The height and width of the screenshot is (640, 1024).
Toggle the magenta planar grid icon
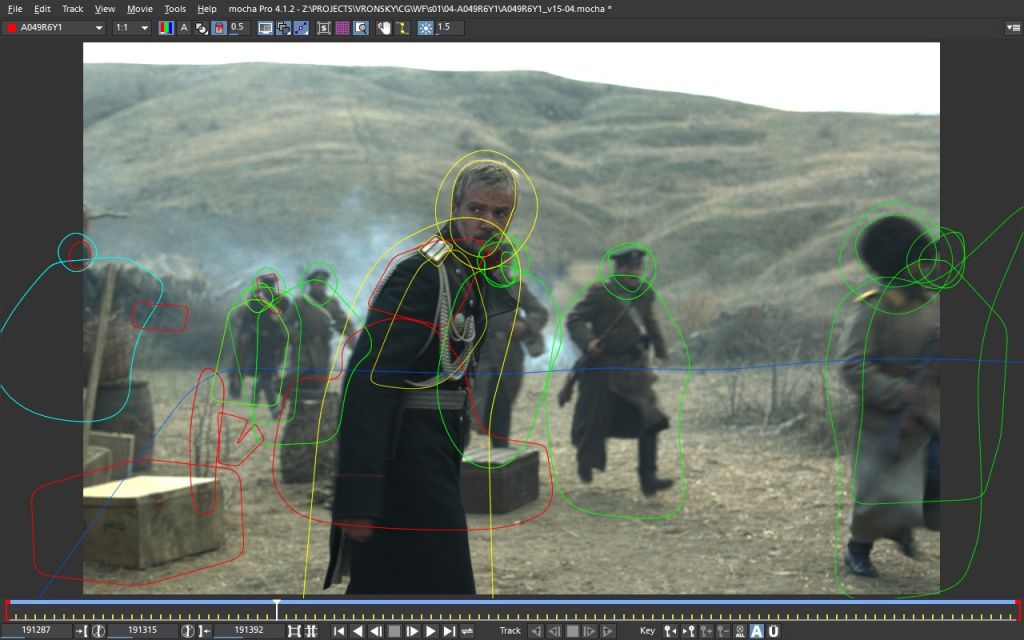tap(342, 28)
